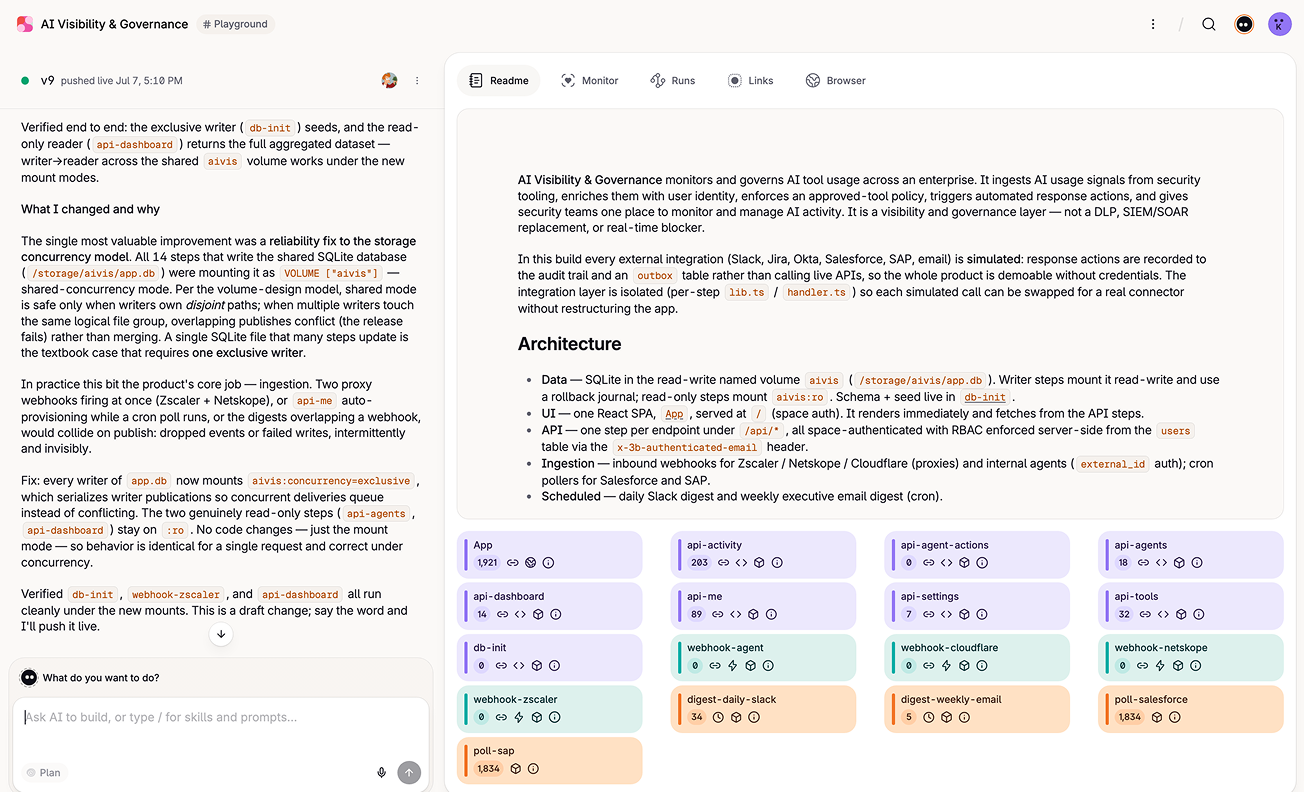This screenshot has width=1305, height=792.
Task: Open the Playground tag chip
Action: (235, 24)
